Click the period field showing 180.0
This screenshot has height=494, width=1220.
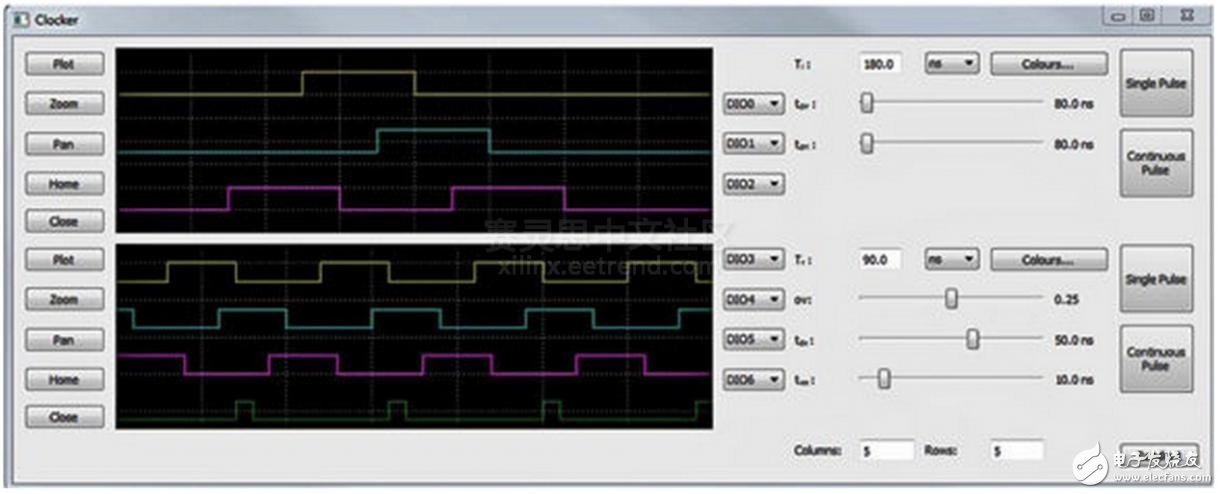tap(880, 64)
